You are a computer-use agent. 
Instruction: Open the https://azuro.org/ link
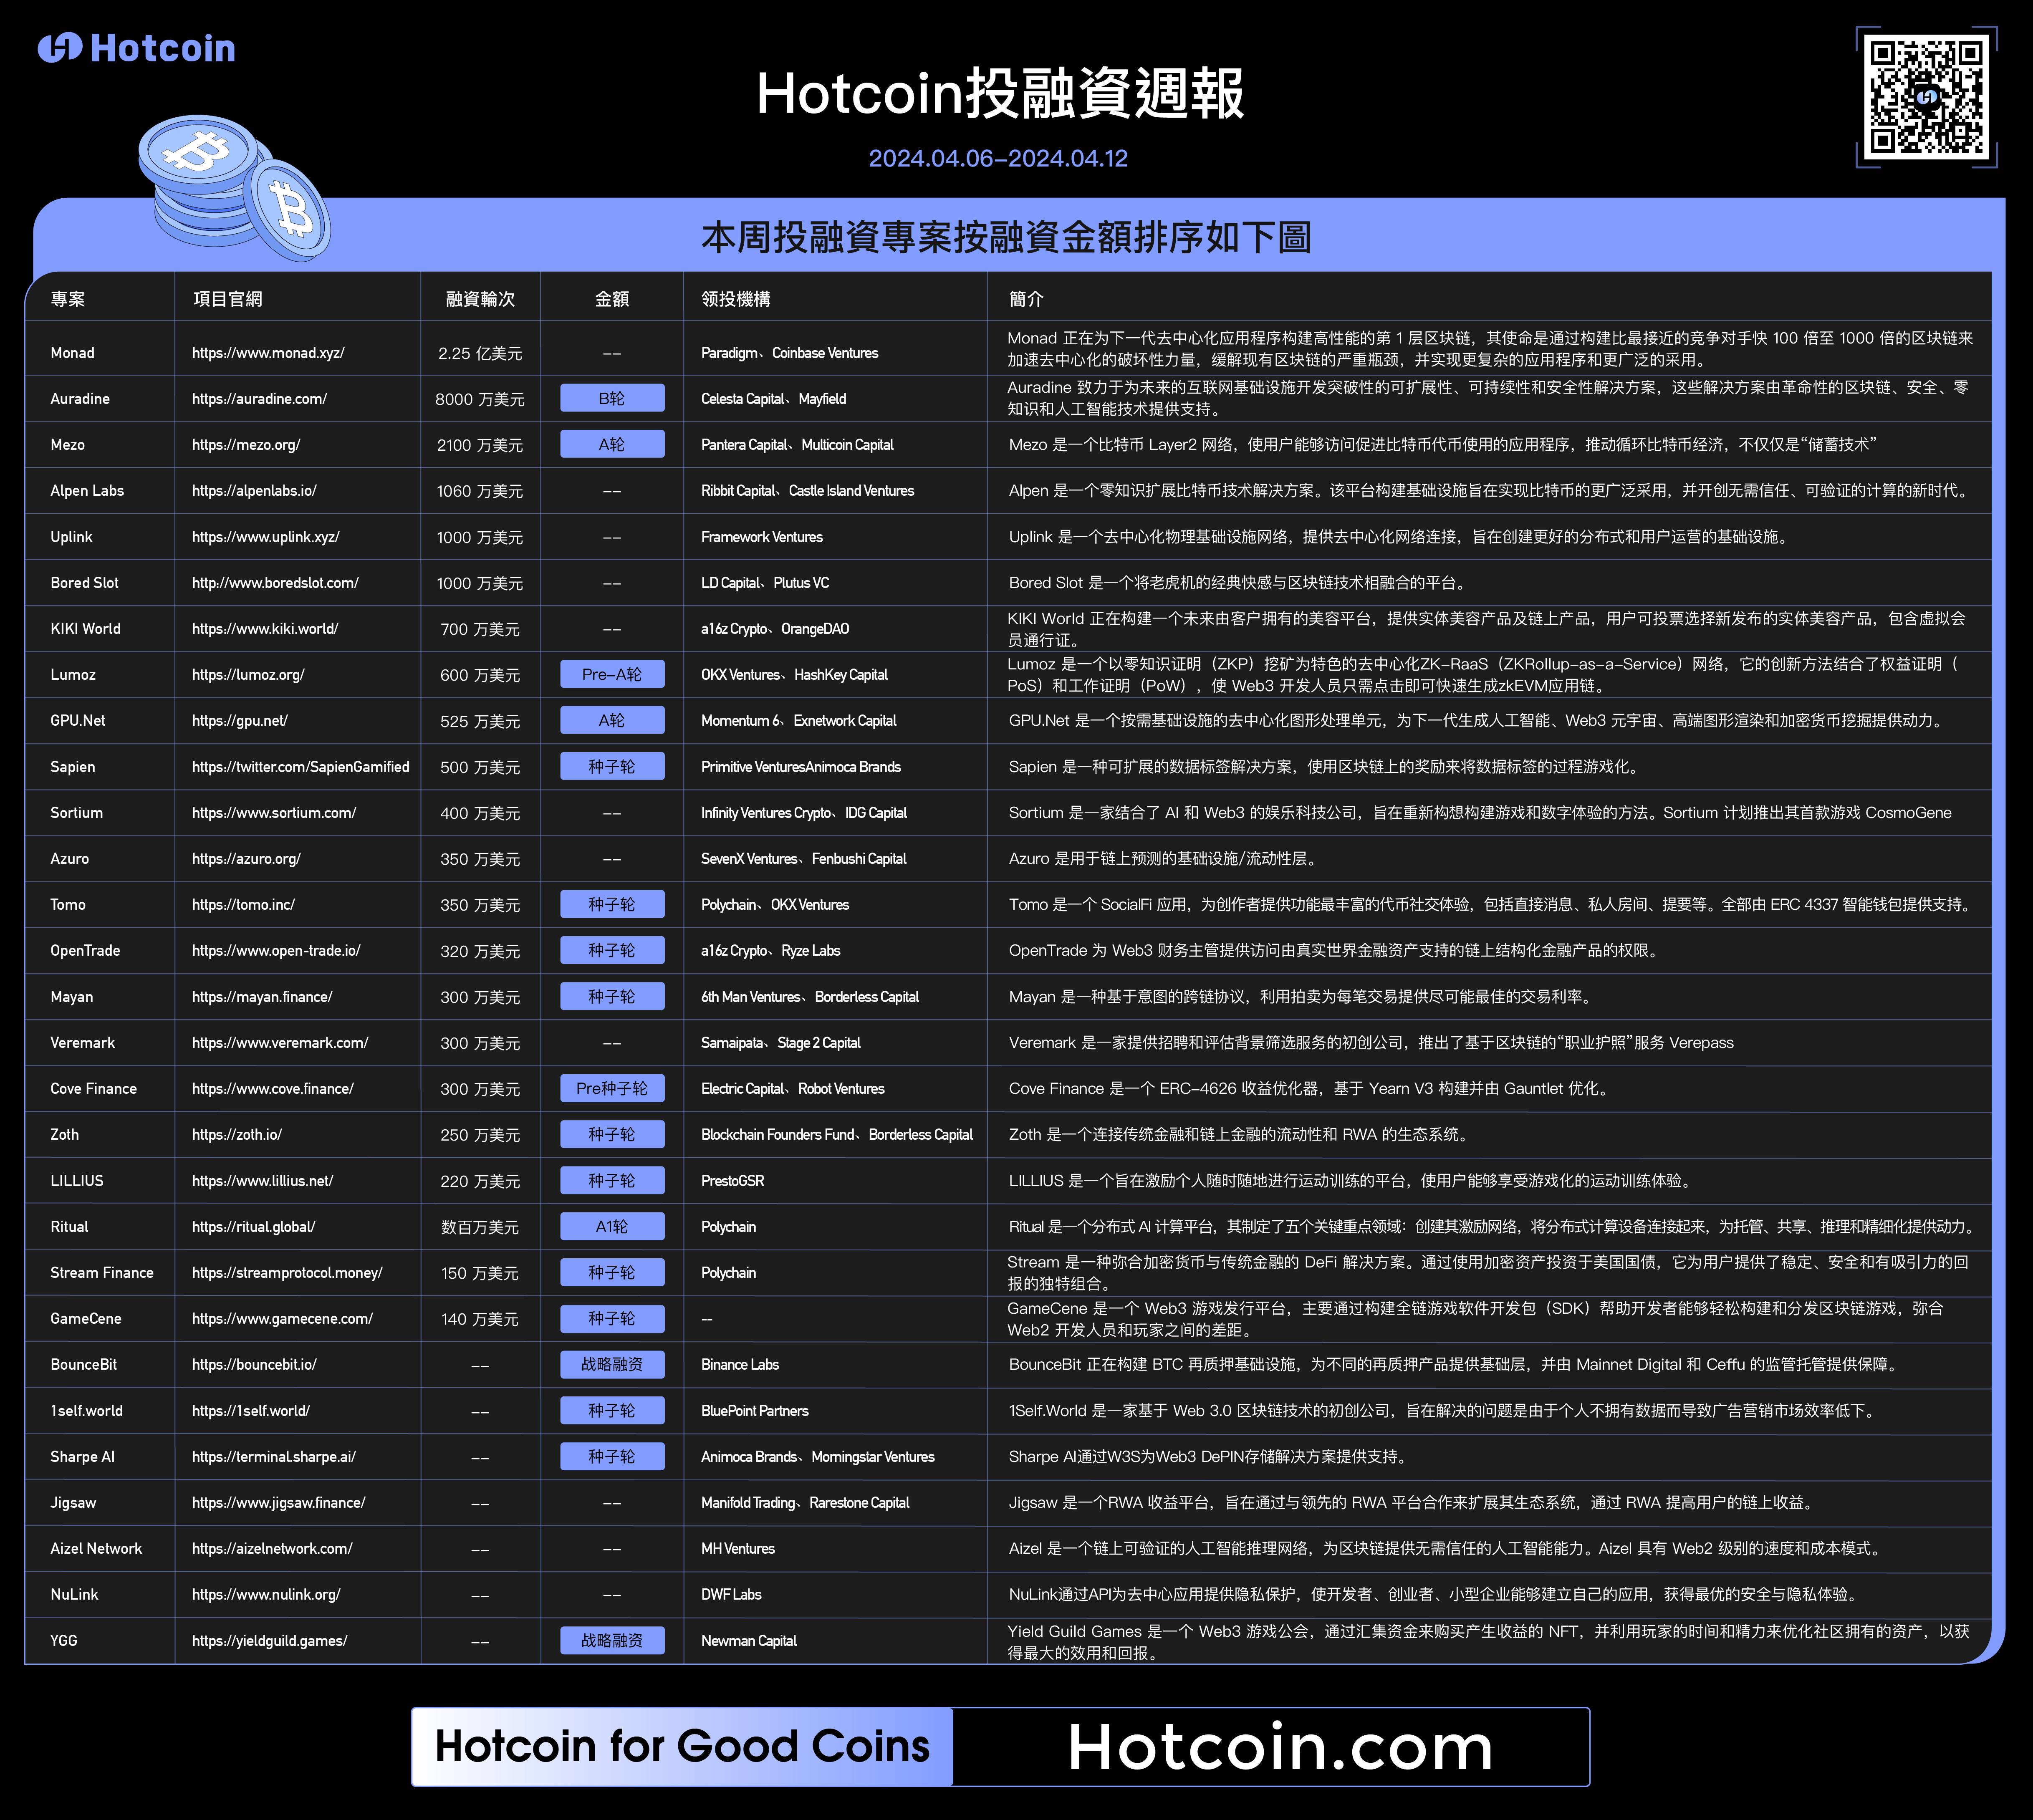tap(246, 859)
